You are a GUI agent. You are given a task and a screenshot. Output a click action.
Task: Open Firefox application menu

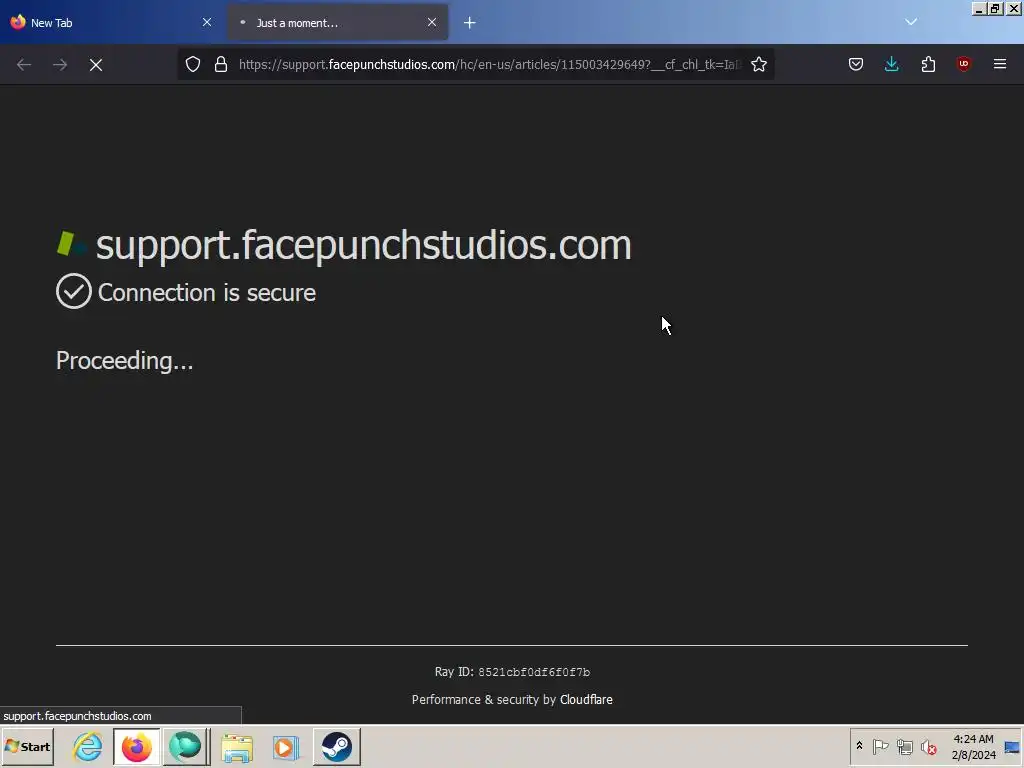coord(1000,64)
